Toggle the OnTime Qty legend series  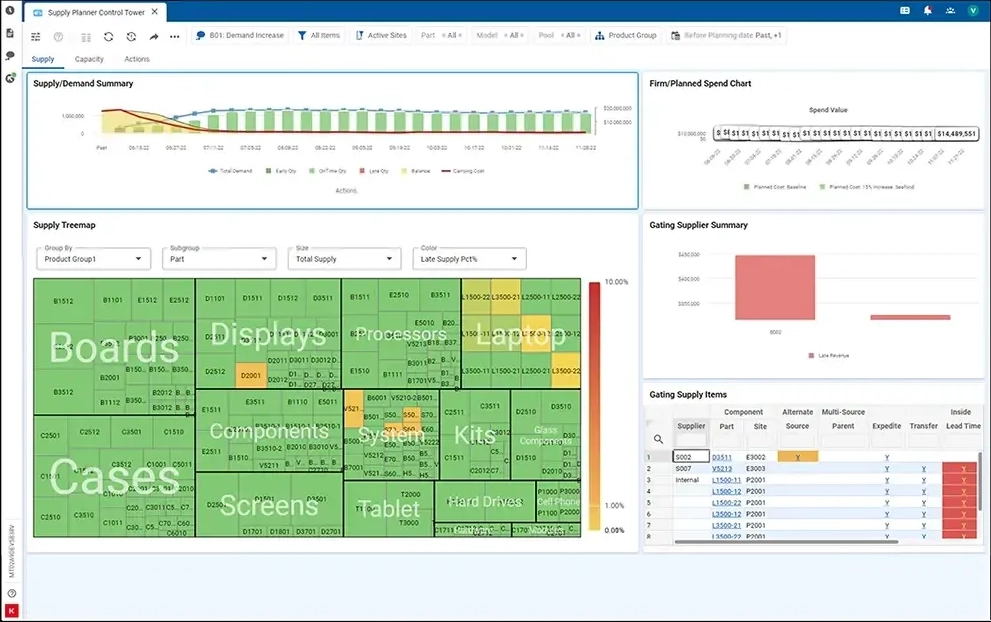click(327, 171)
